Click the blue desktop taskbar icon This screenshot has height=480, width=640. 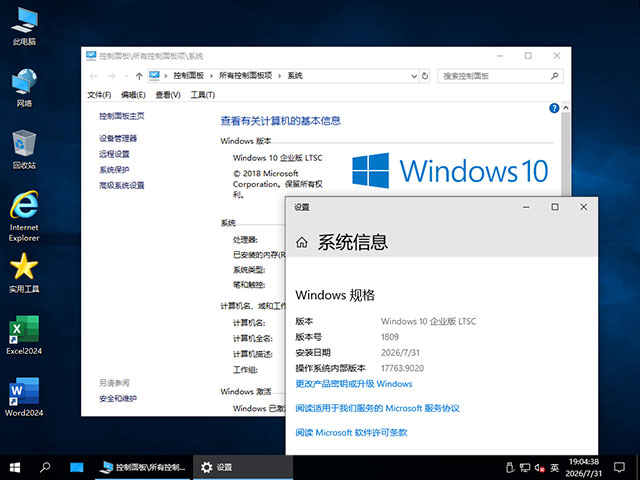76,467
